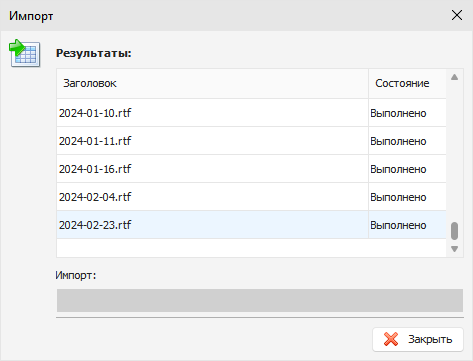The image size is (473, 361).
Task: Click the scrollbar up arrow in results list
Action: [x=454, y=77]
